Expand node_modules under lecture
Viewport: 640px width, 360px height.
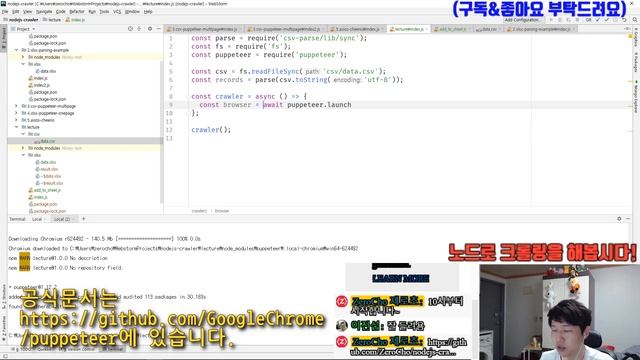pos(23,148)
